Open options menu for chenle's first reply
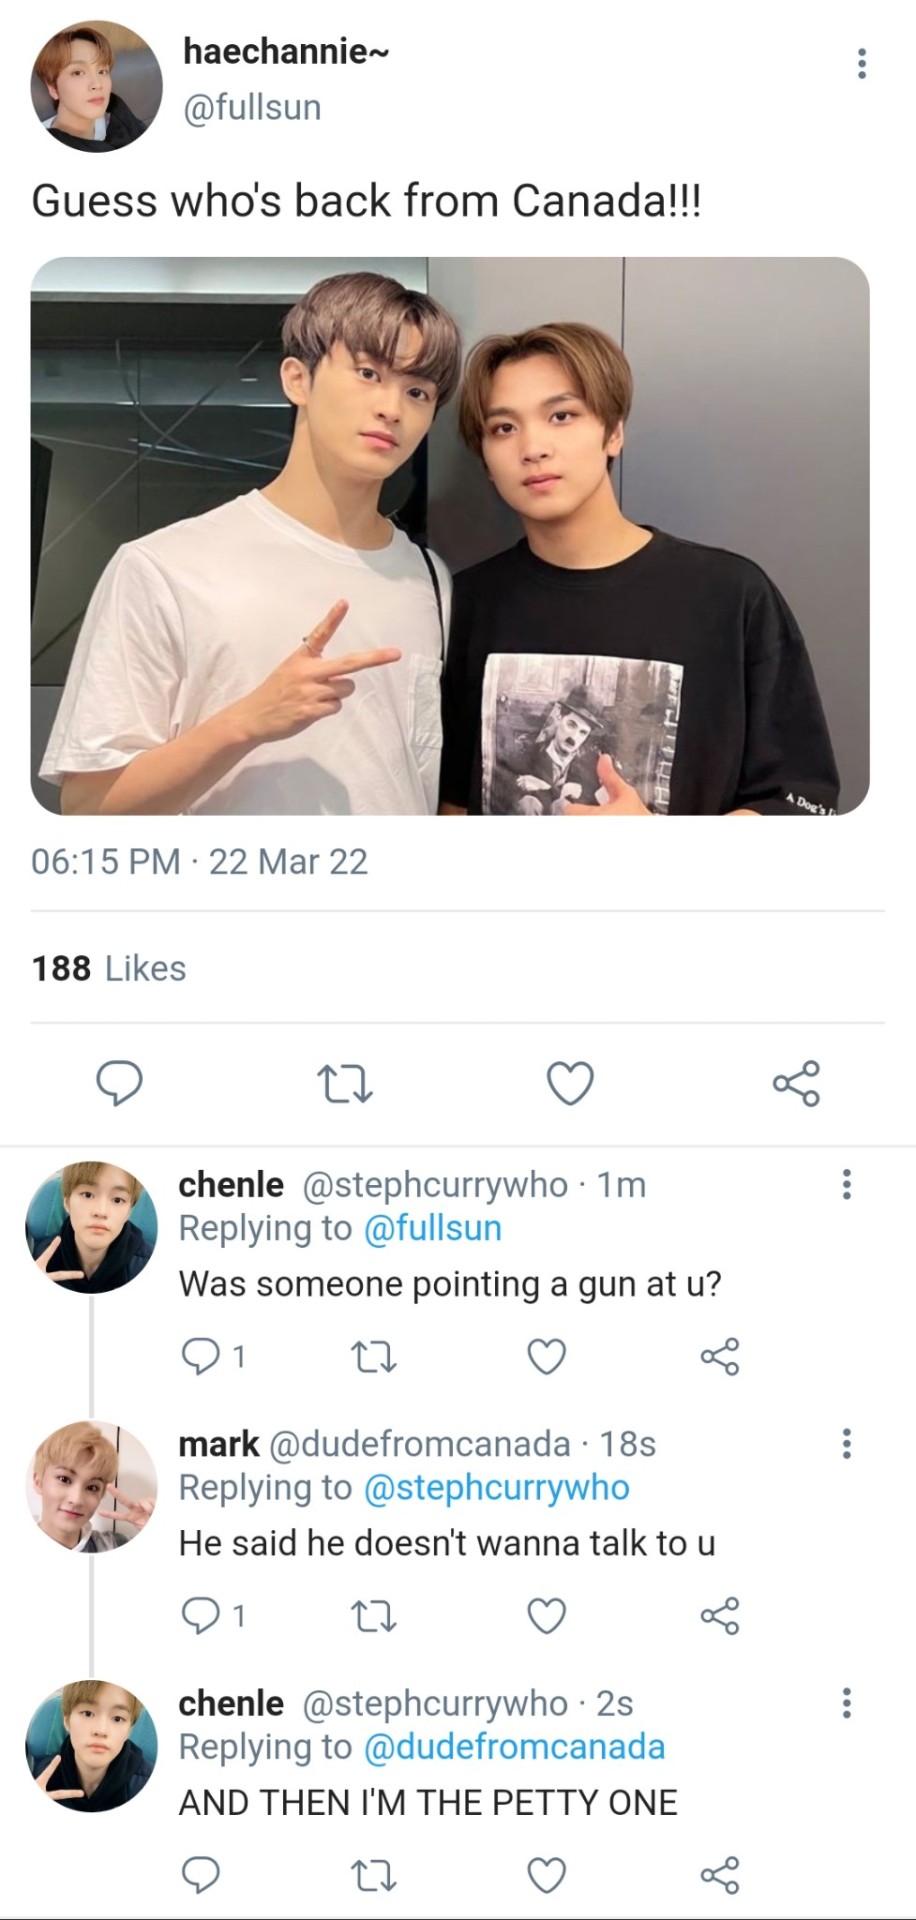This screenshot has width=916, height=1920. [x=847, y=1184]
